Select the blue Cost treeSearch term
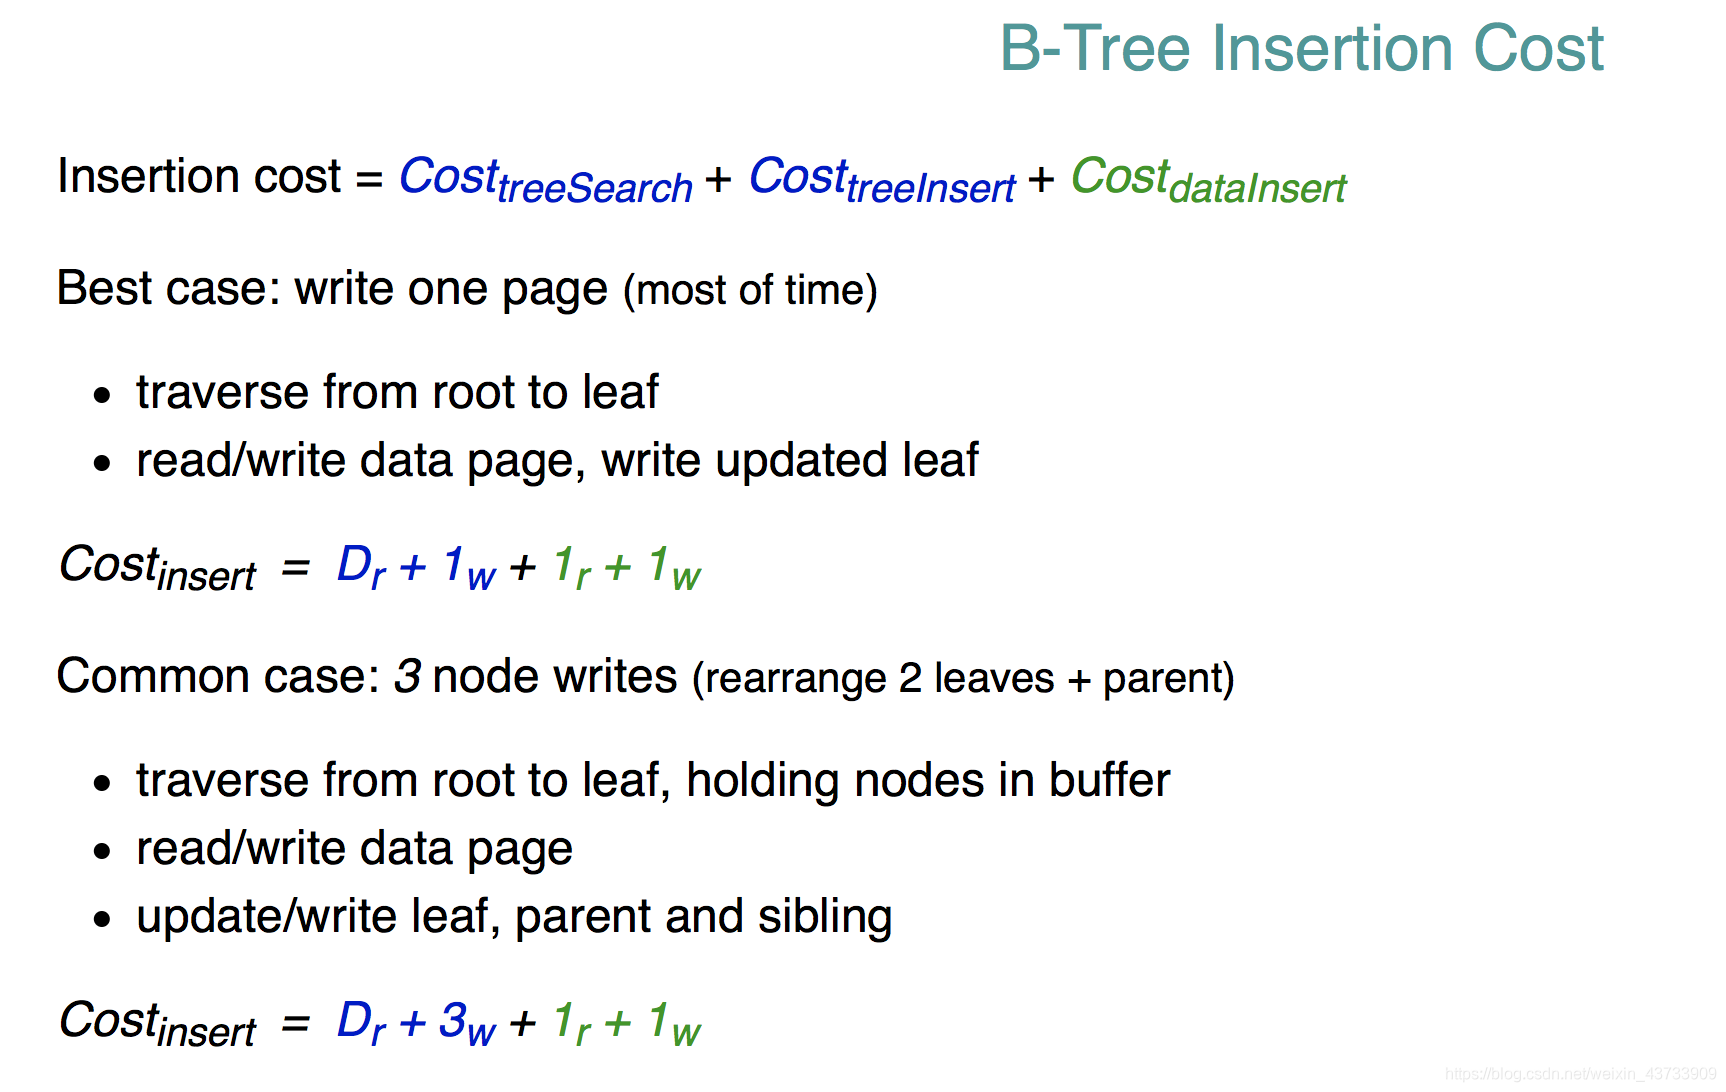1726x1092 pixels. pyautogui.click(x=546, y=180)
